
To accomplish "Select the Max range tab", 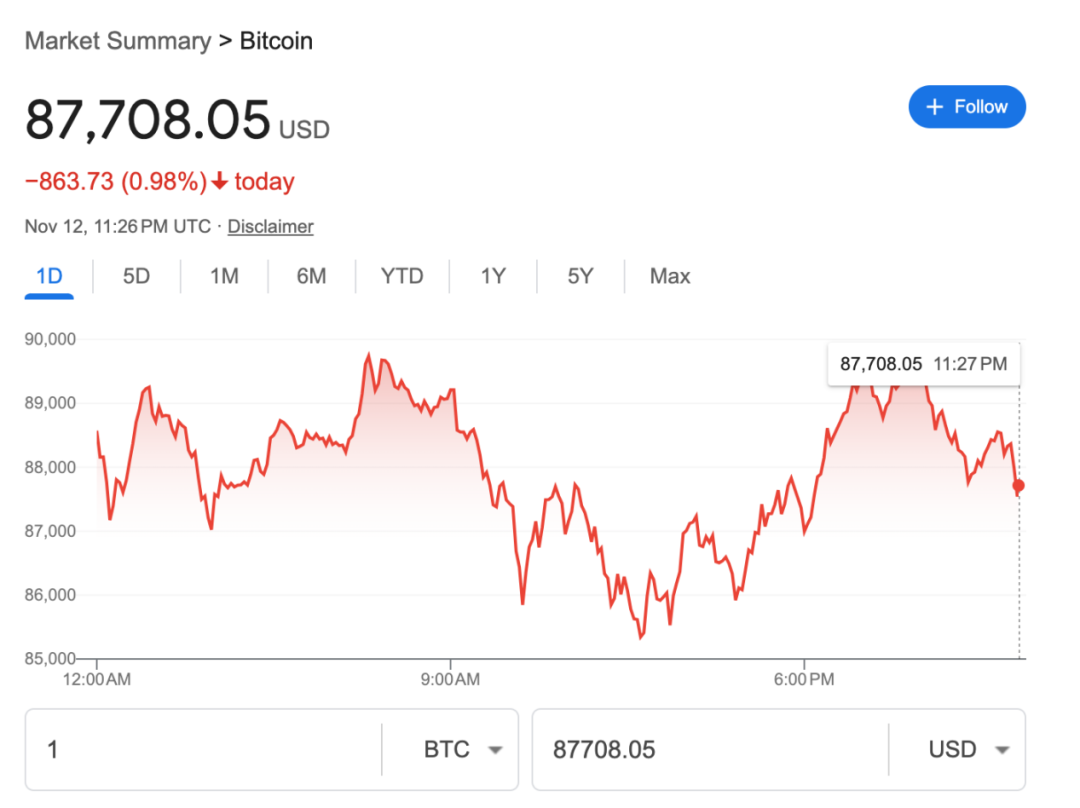I will (x=670, y=276).
